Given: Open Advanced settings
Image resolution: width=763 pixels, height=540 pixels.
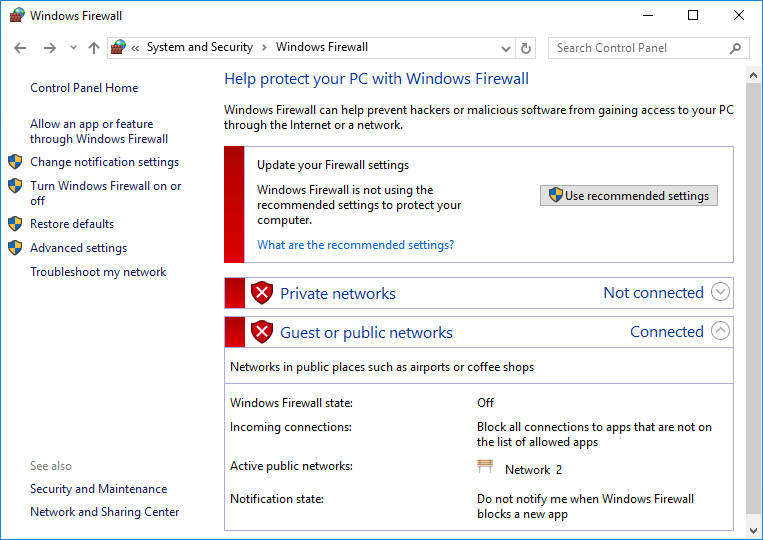Looking at the screenshot, I should 78,248.
